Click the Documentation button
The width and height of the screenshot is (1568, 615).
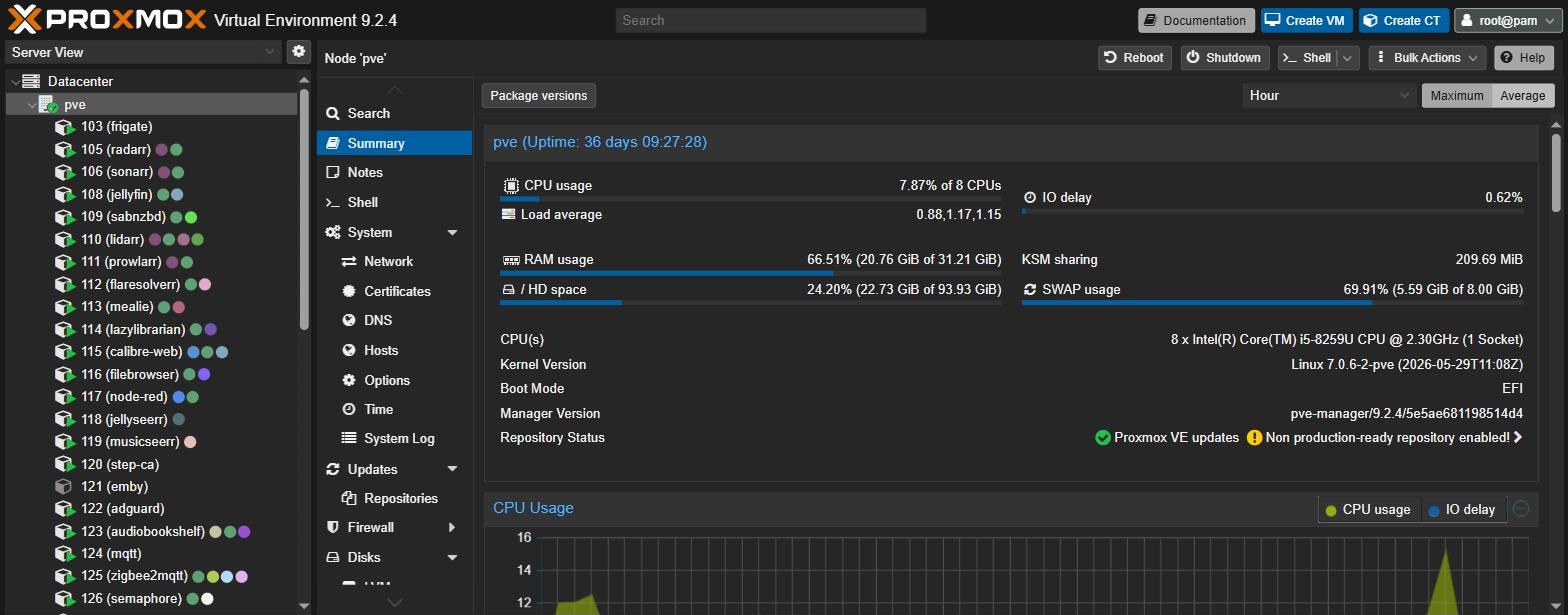tap(1196, 20)
